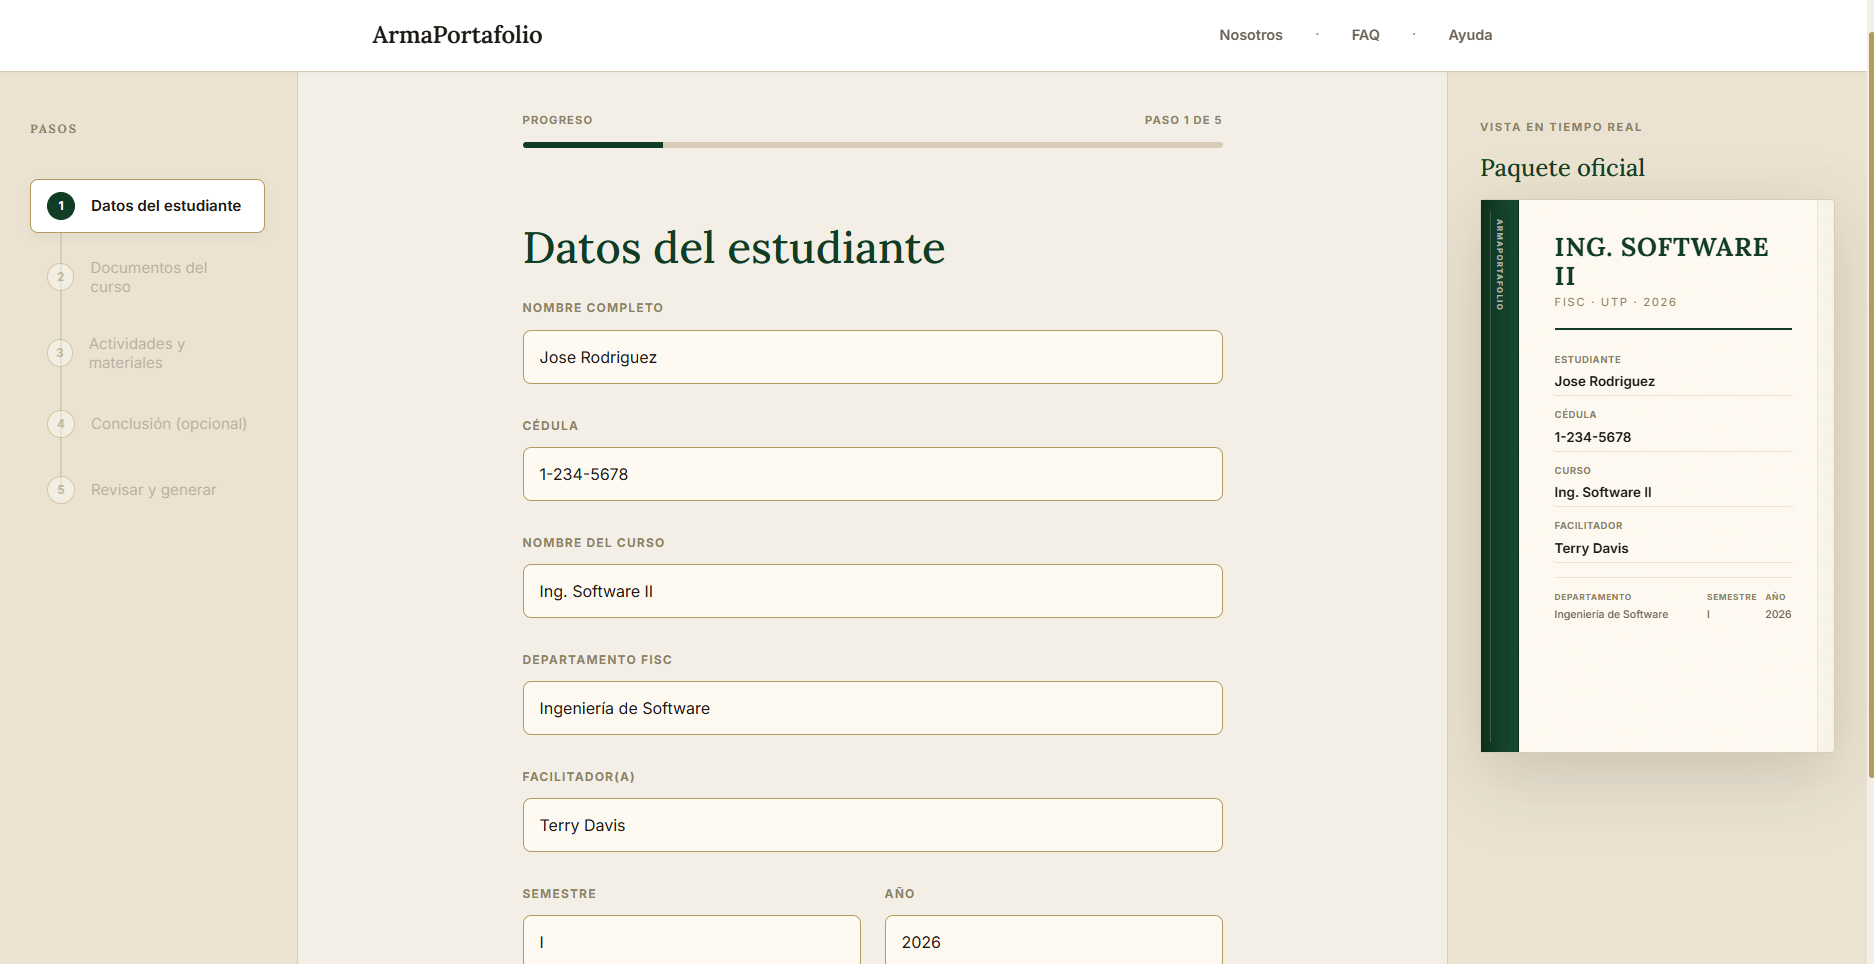Click 'Jose Rodriguez' in the preview

pyautogui.click(x=1604, y=382)
